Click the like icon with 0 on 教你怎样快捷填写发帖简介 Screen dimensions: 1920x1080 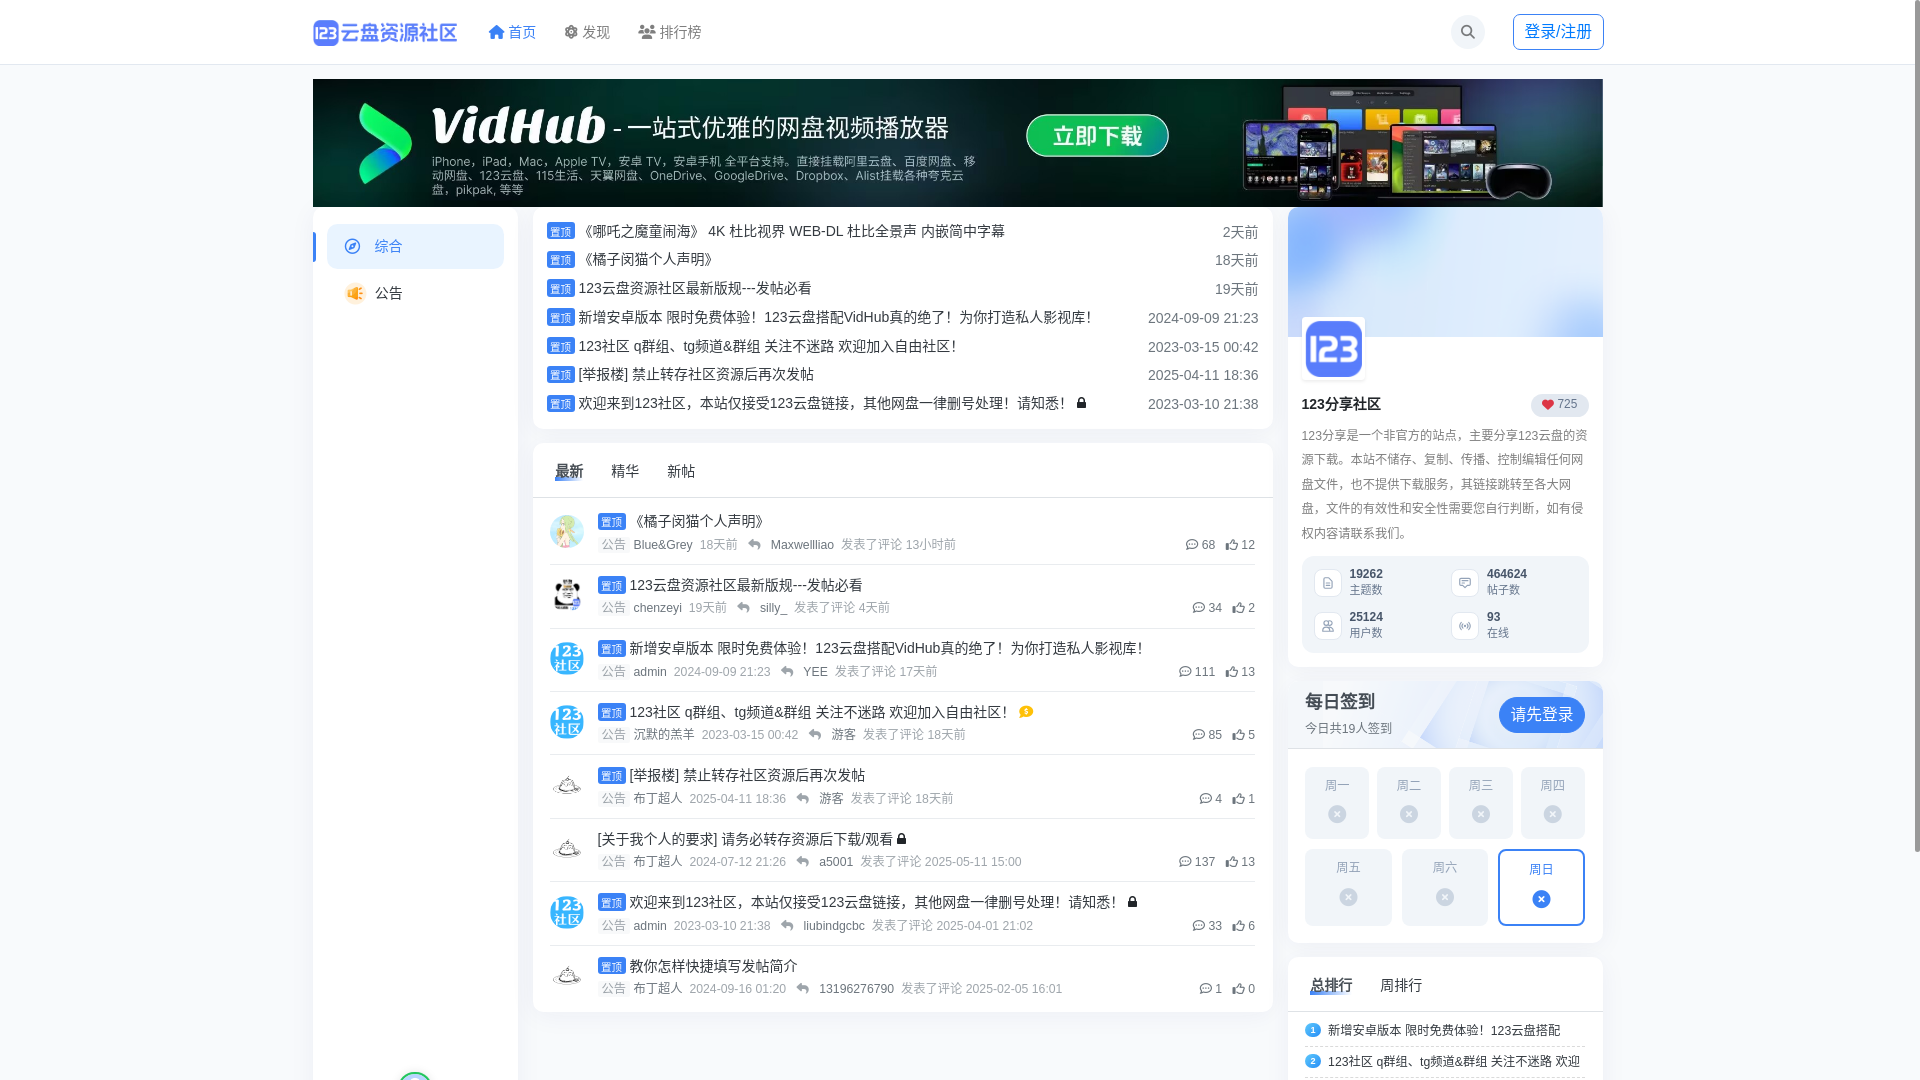1238,989
